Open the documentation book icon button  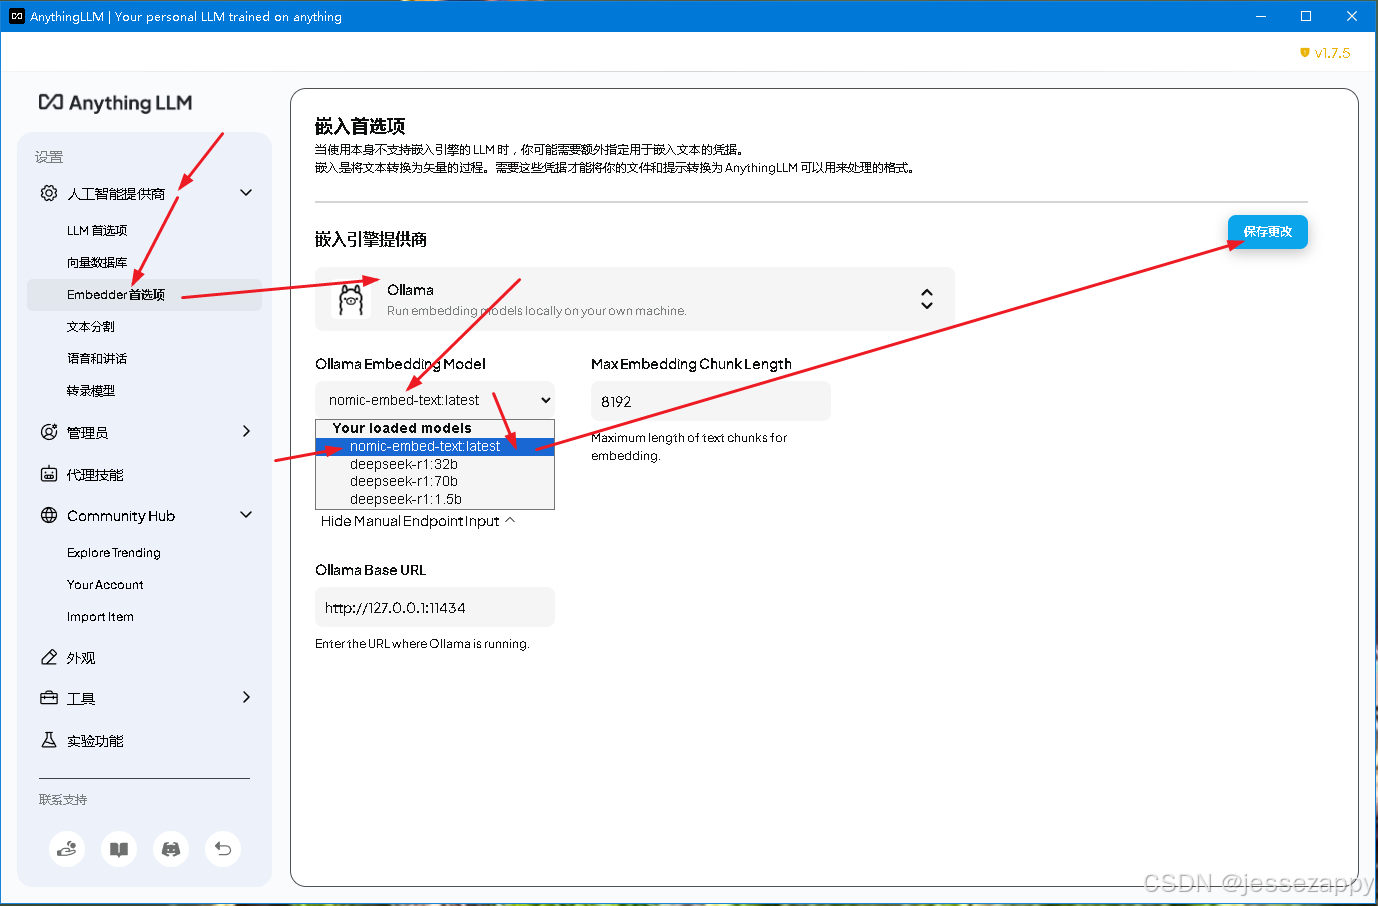[119, 849]
